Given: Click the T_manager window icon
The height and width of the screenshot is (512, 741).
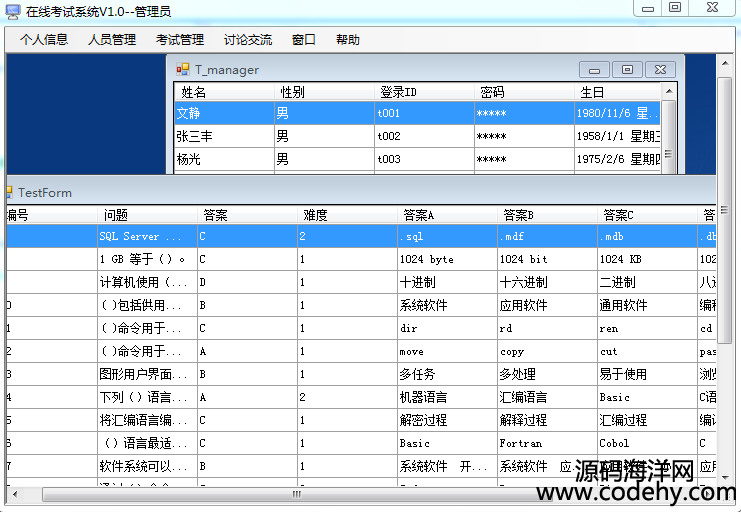Looking at the screenshot, I should point(182,69).
